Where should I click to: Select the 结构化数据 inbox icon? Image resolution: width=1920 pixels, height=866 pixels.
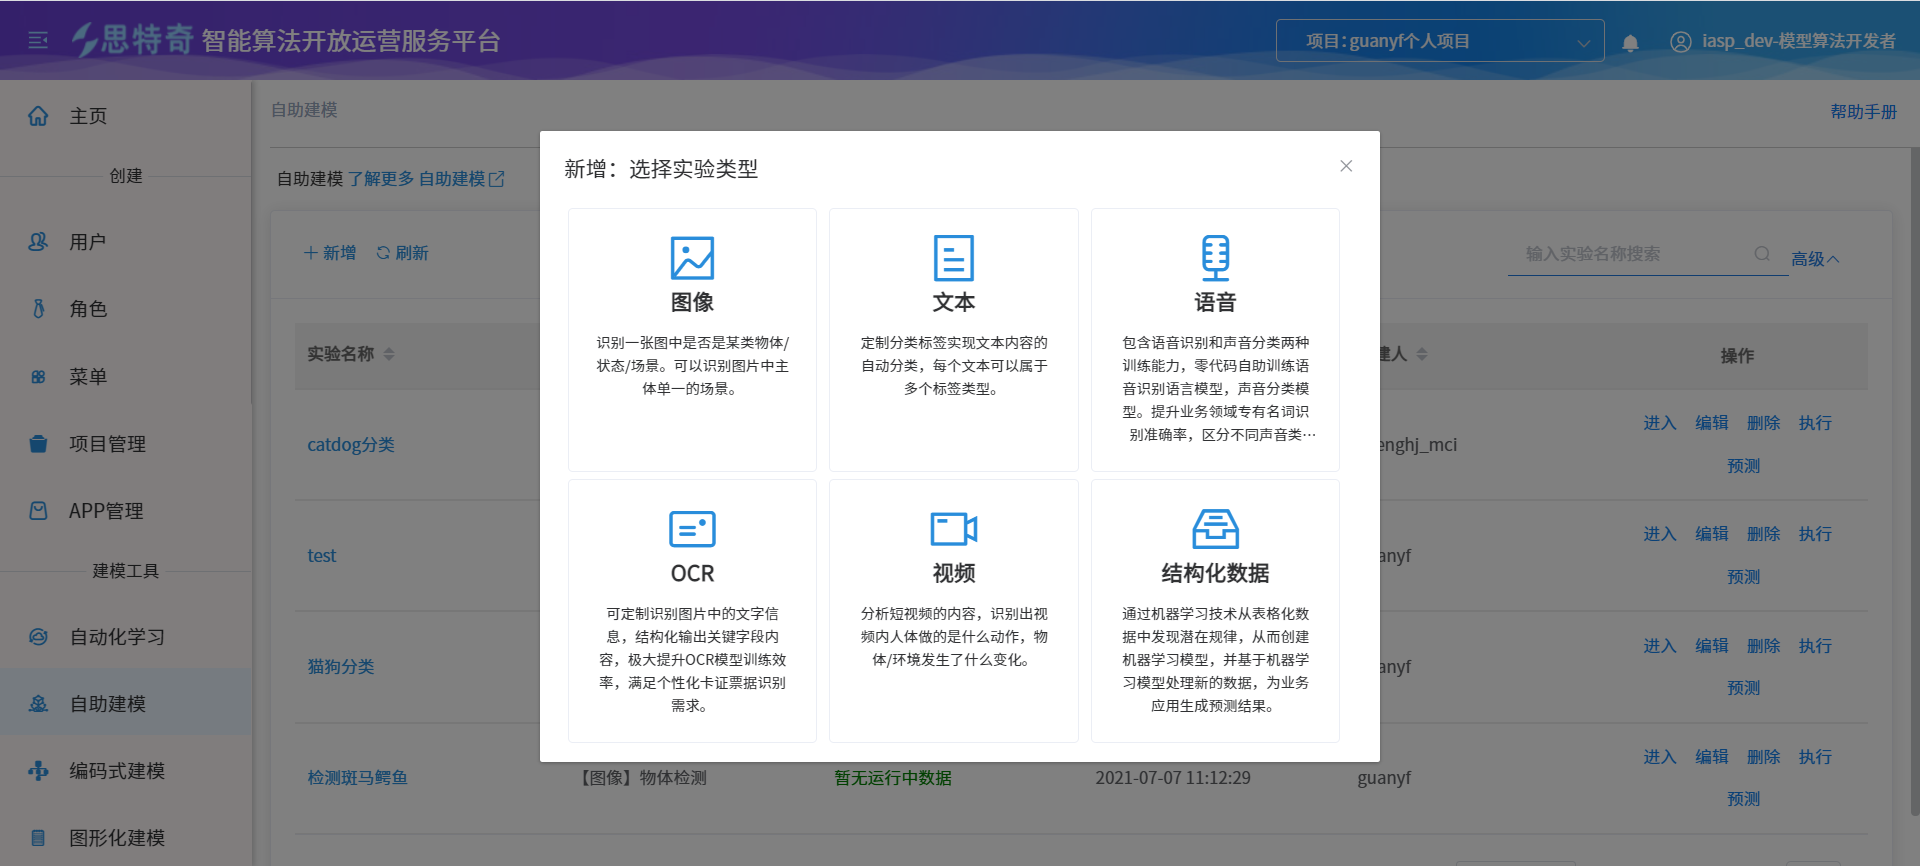click(1215, 529)
